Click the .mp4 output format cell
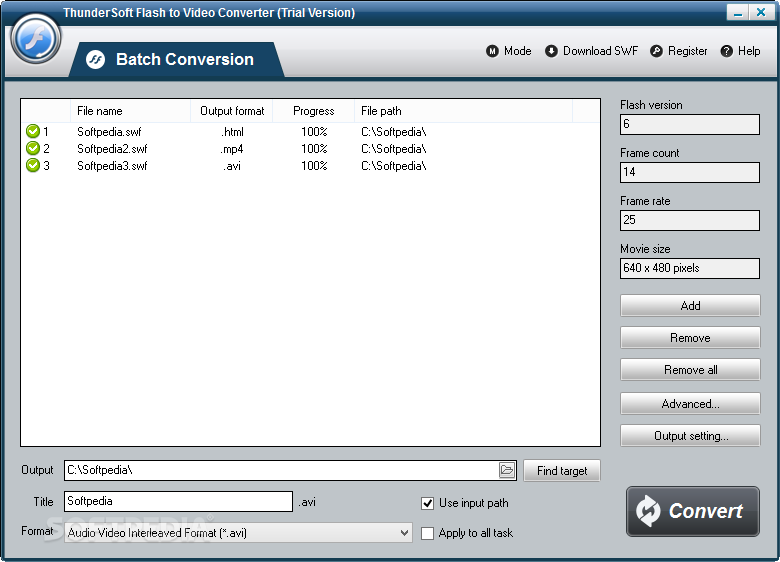This screenshot has height=562, width=780. click(232, 149)
